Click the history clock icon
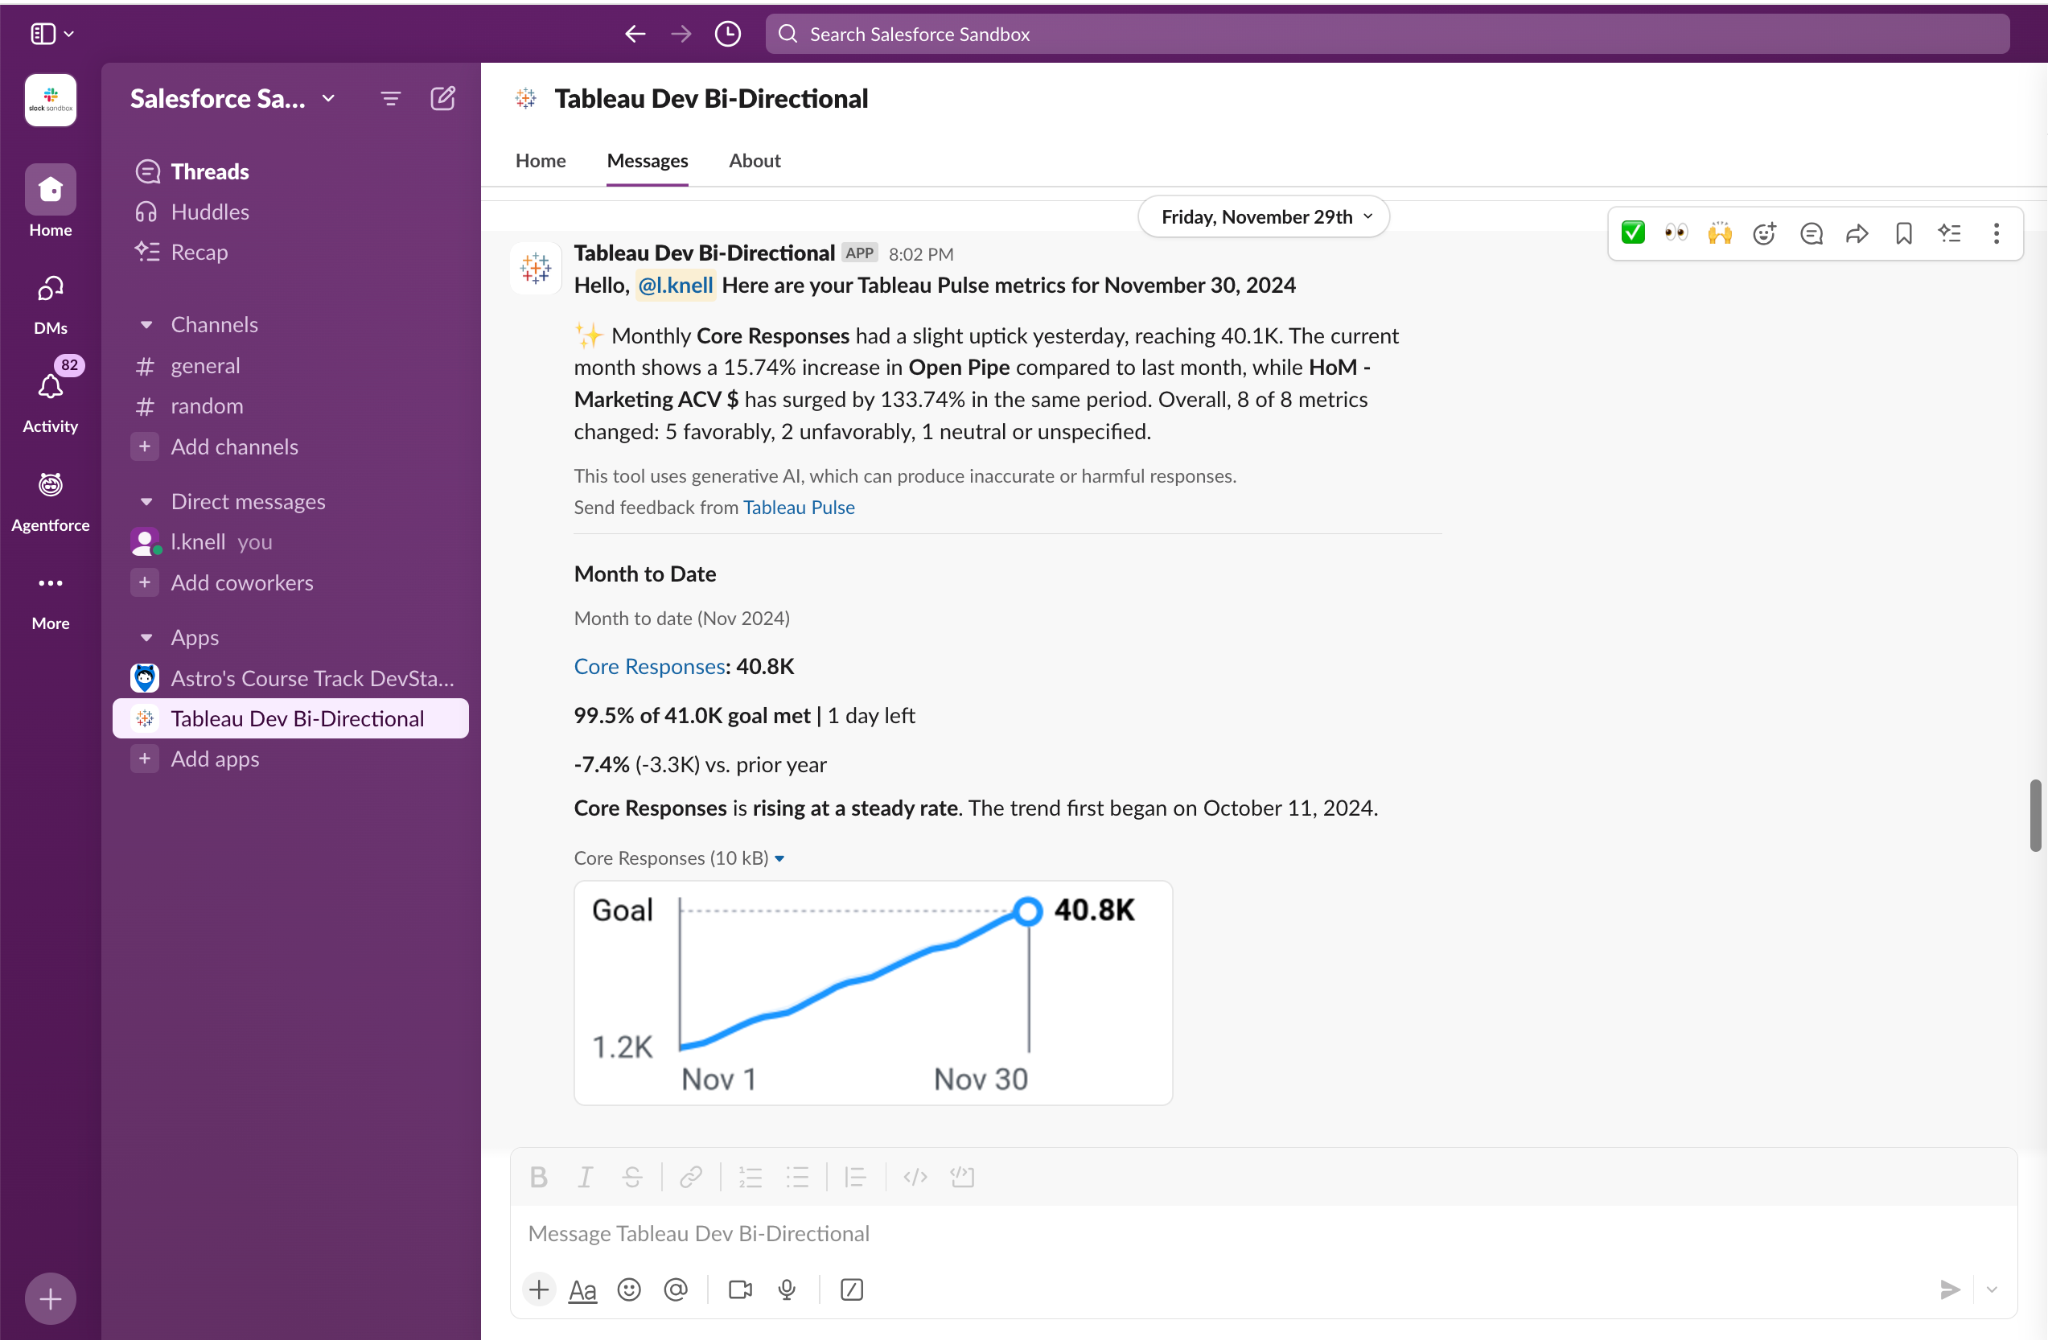 point(728,34)
